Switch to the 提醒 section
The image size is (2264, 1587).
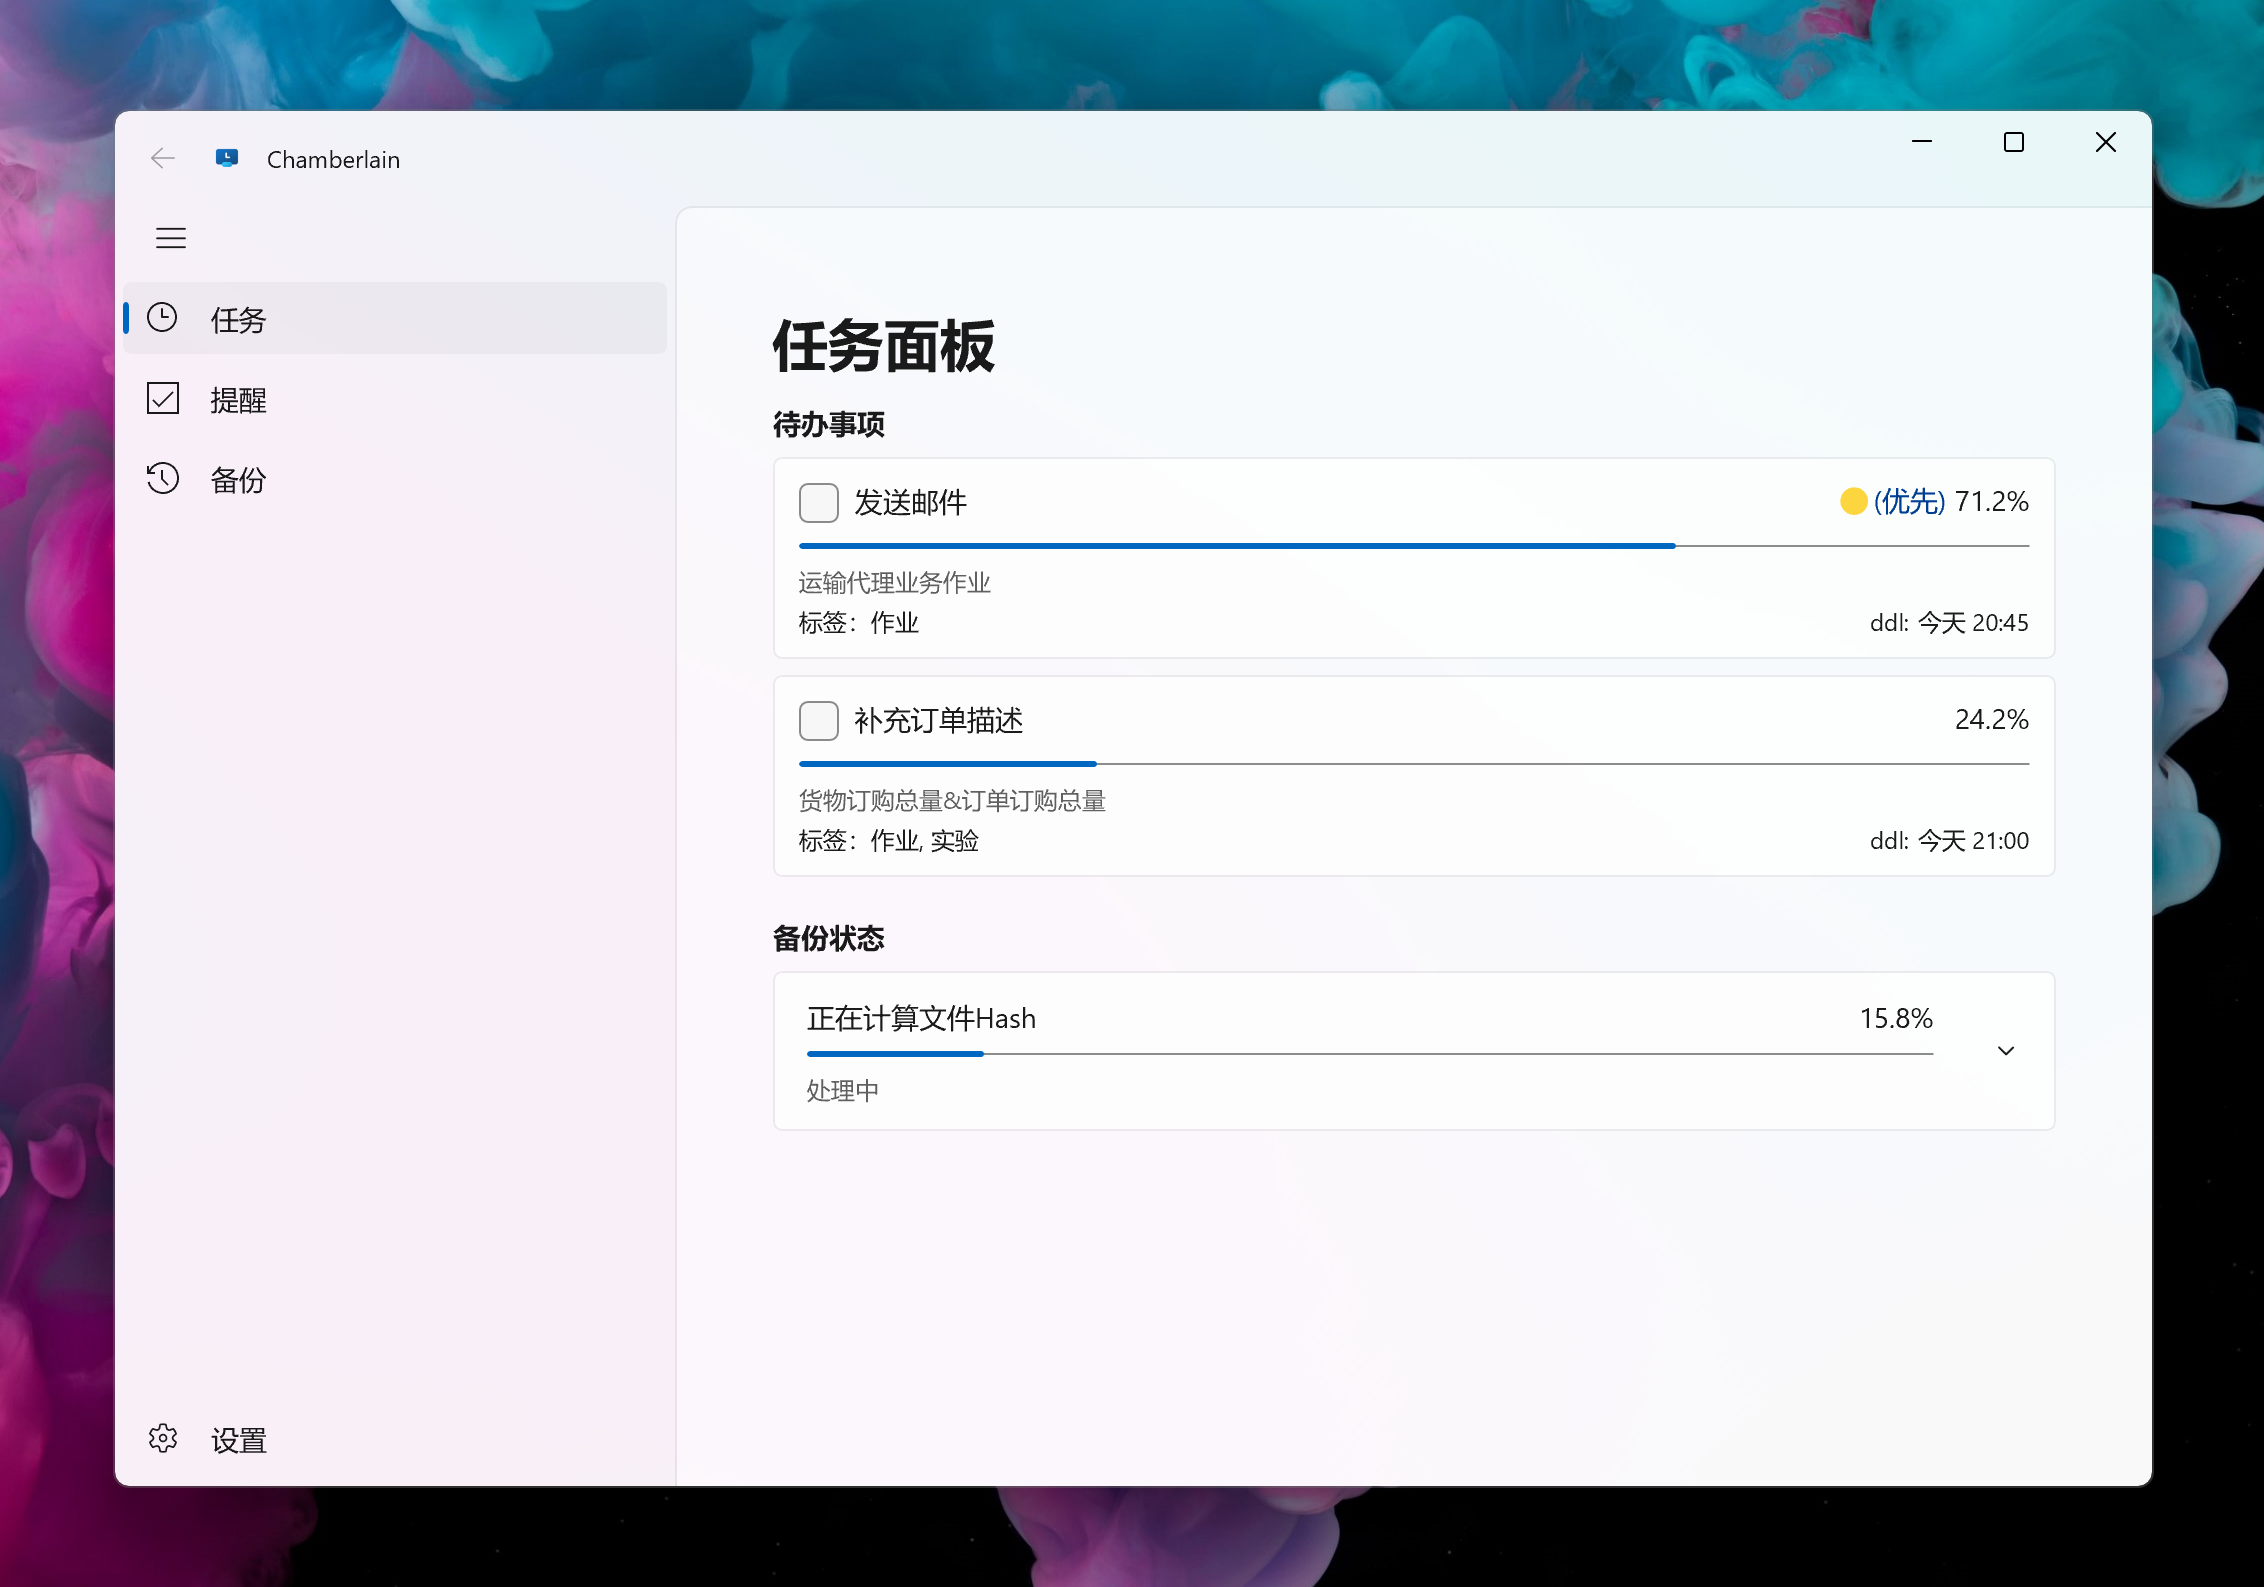[x=238, y=400]
